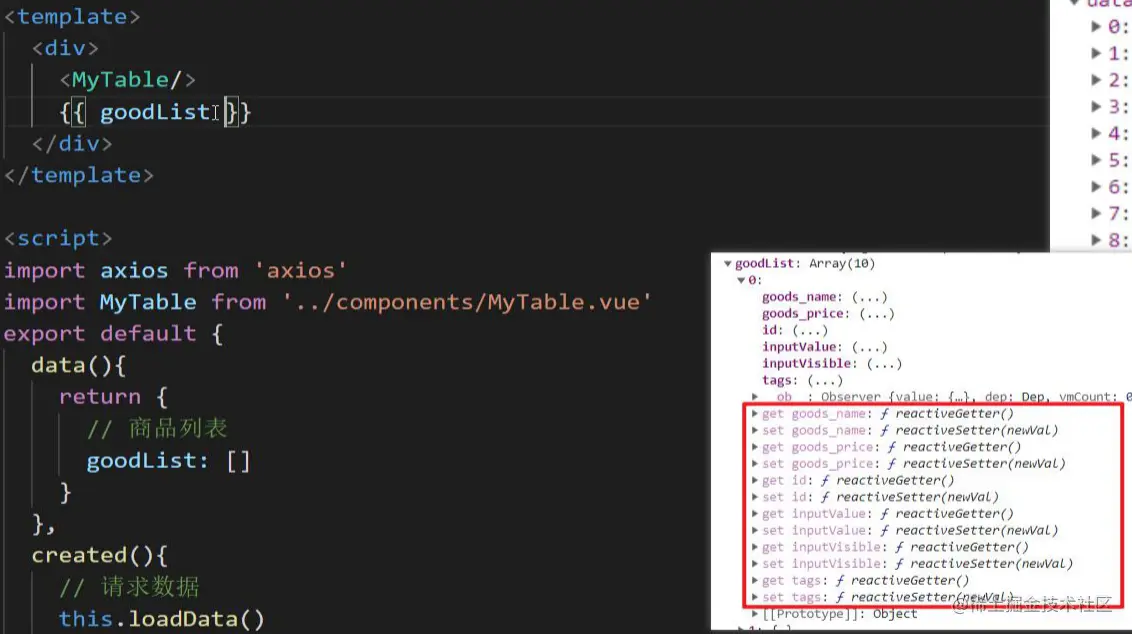The height and width of the screenshot is (634, 1132).
Task: Click the opening <script> tag
Action: (58, 238)
